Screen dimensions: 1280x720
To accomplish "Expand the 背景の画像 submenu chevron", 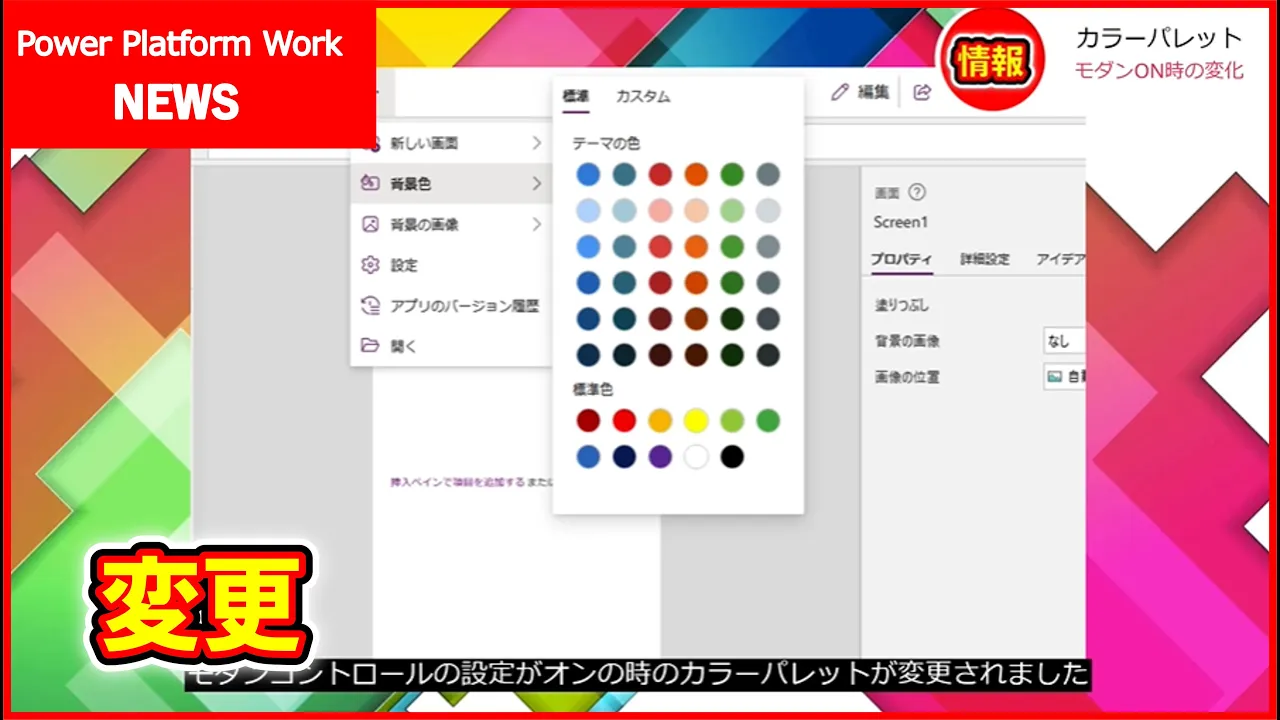I will [537, 224].
